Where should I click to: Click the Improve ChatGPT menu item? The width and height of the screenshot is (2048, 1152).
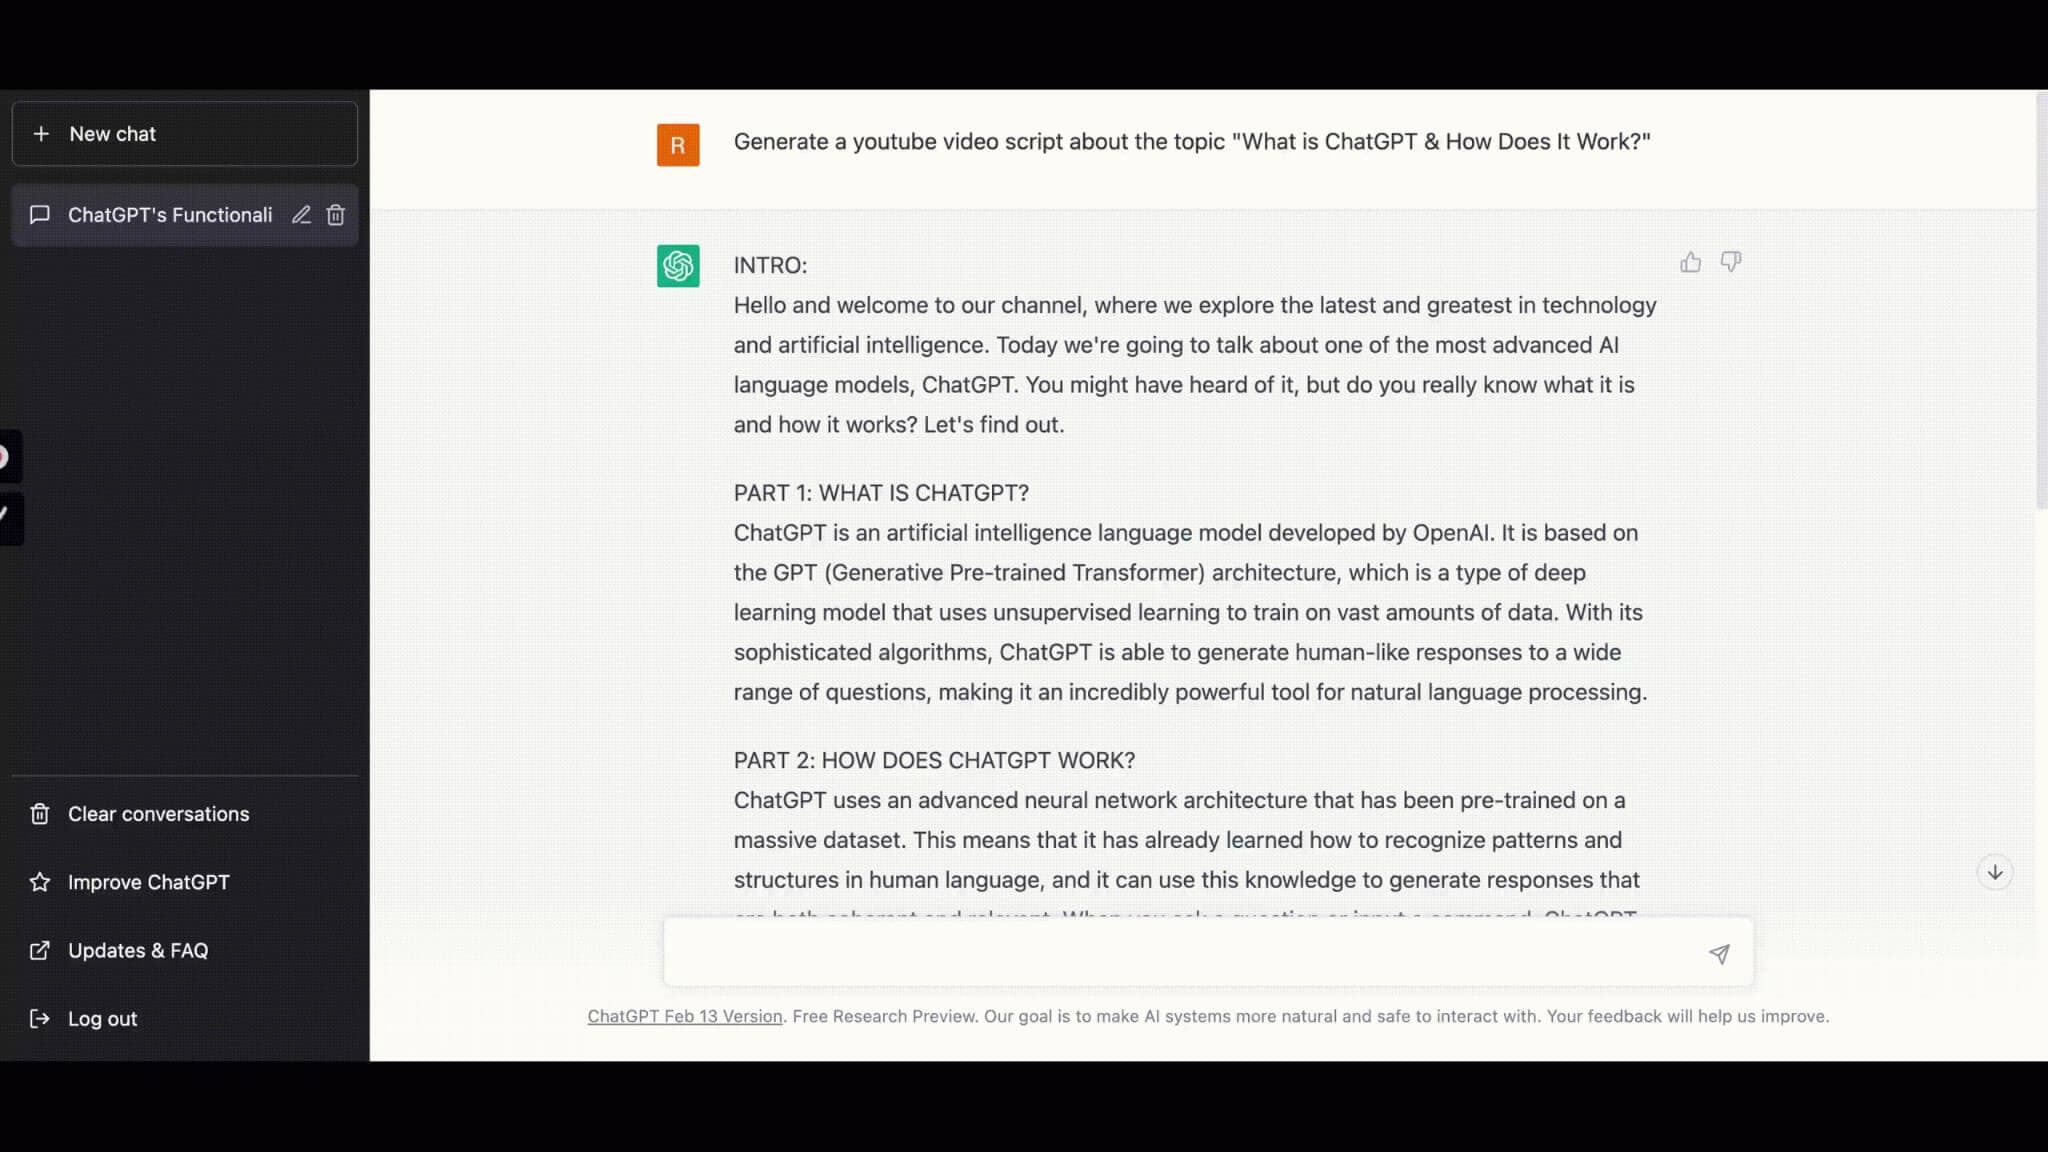(x=149, y=882)
